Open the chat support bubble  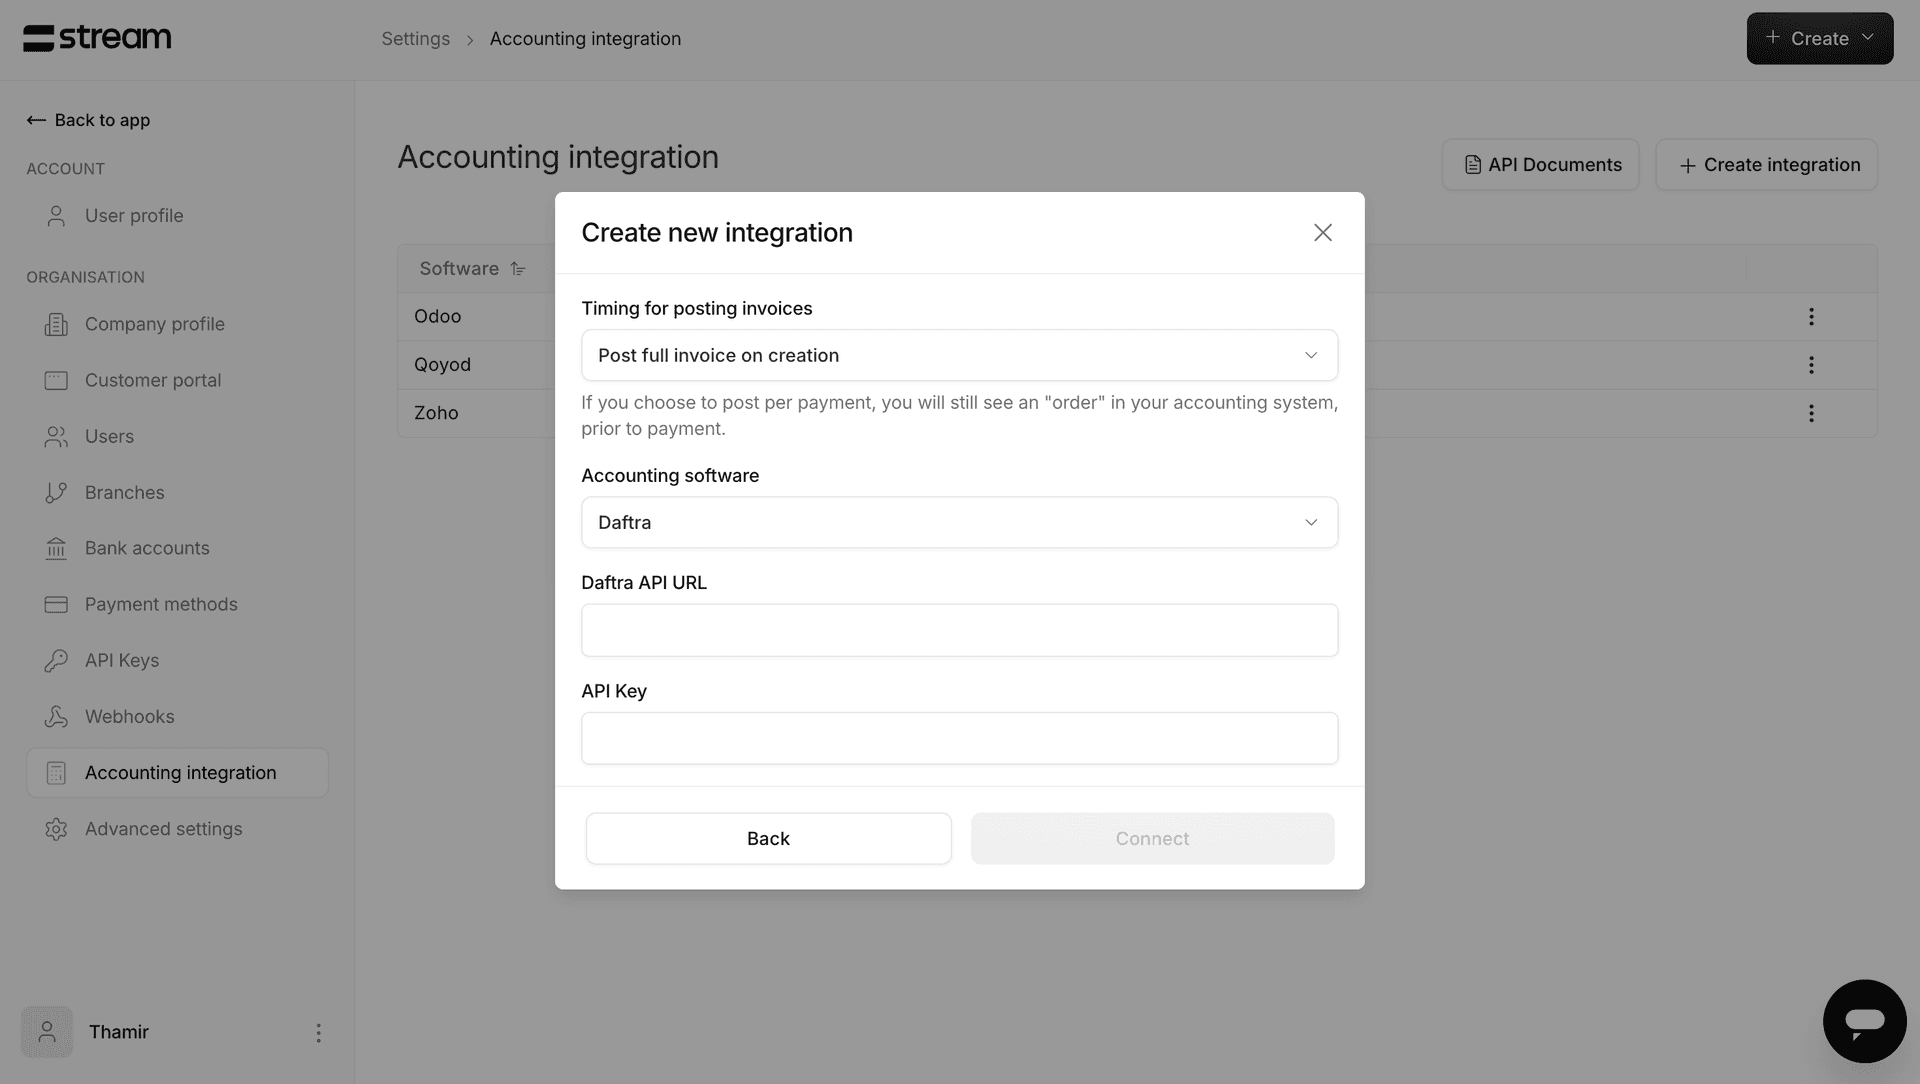pos(1864,1021)
